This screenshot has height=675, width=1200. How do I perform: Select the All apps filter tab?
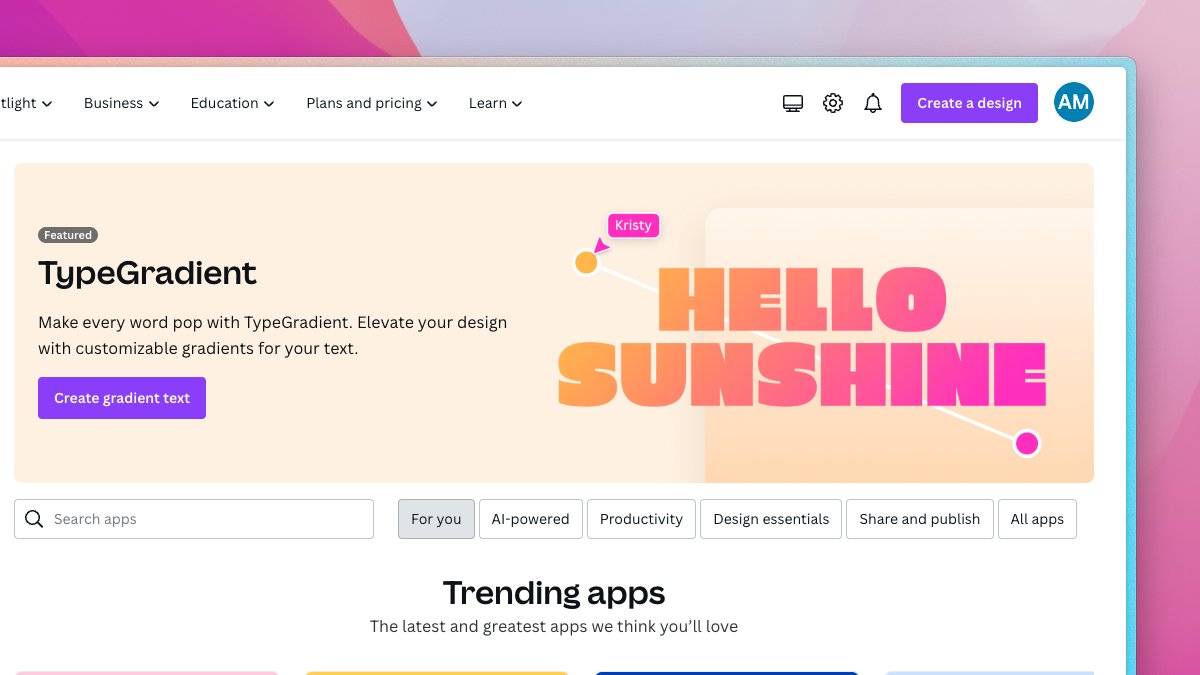click(x=1037, y=519)
